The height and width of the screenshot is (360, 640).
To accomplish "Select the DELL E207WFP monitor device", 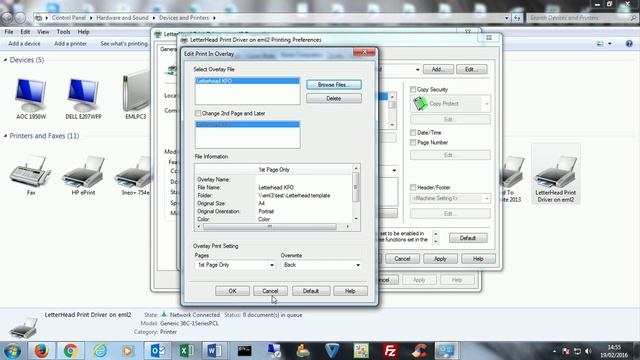I will [83, 99].
